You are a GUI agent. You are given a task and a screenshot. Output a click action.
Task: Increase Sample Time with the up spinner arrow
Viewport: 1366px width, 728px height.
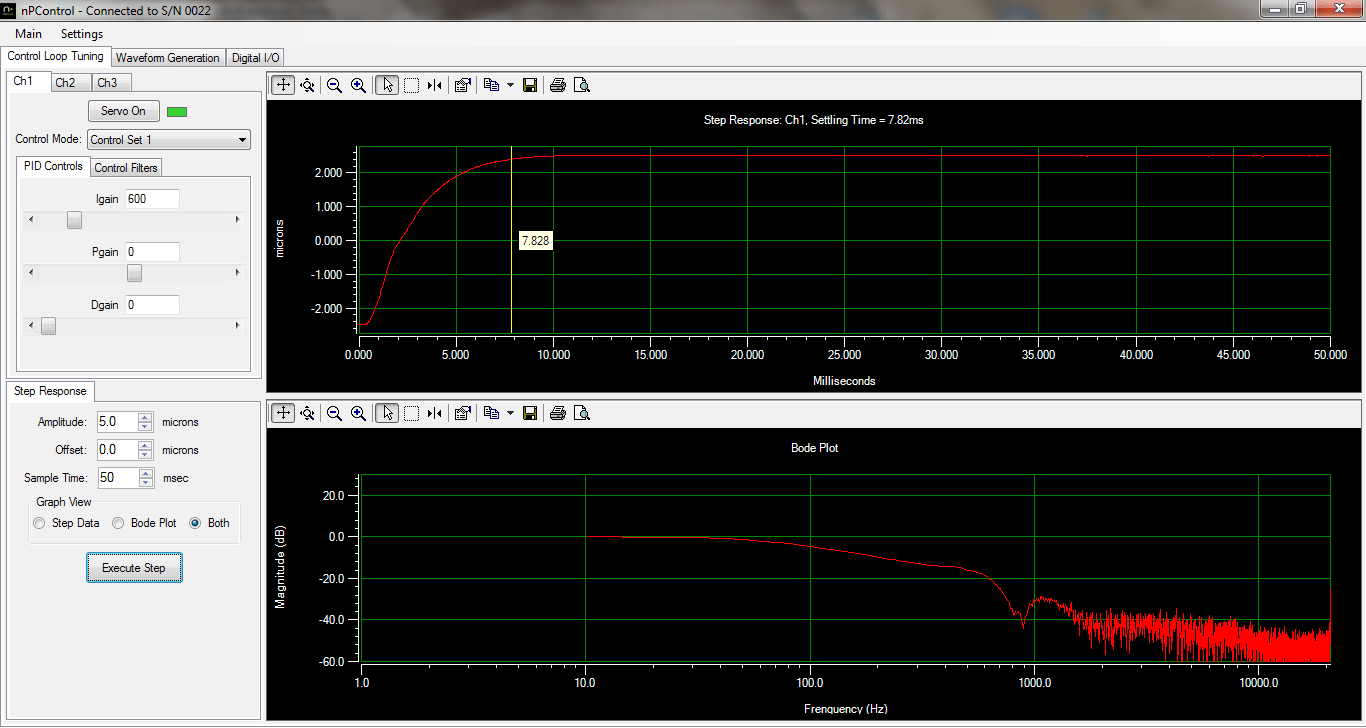145,474
